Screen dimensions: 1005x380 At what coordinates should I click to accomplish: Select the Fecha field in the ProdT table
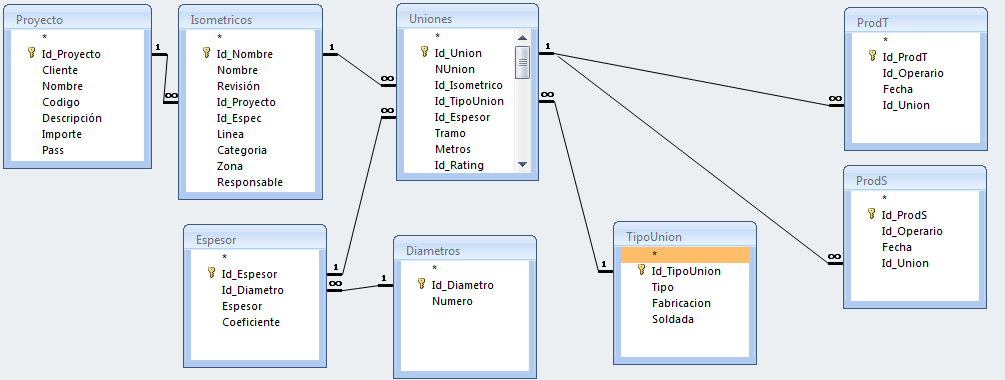[x=897, y=89]
